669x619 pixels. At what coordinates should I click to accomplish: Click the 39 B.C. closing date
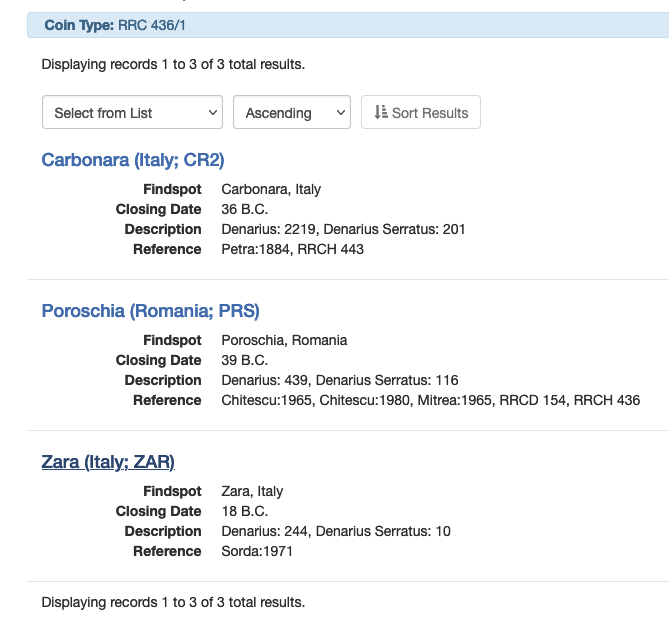click(x=244, y=360)
